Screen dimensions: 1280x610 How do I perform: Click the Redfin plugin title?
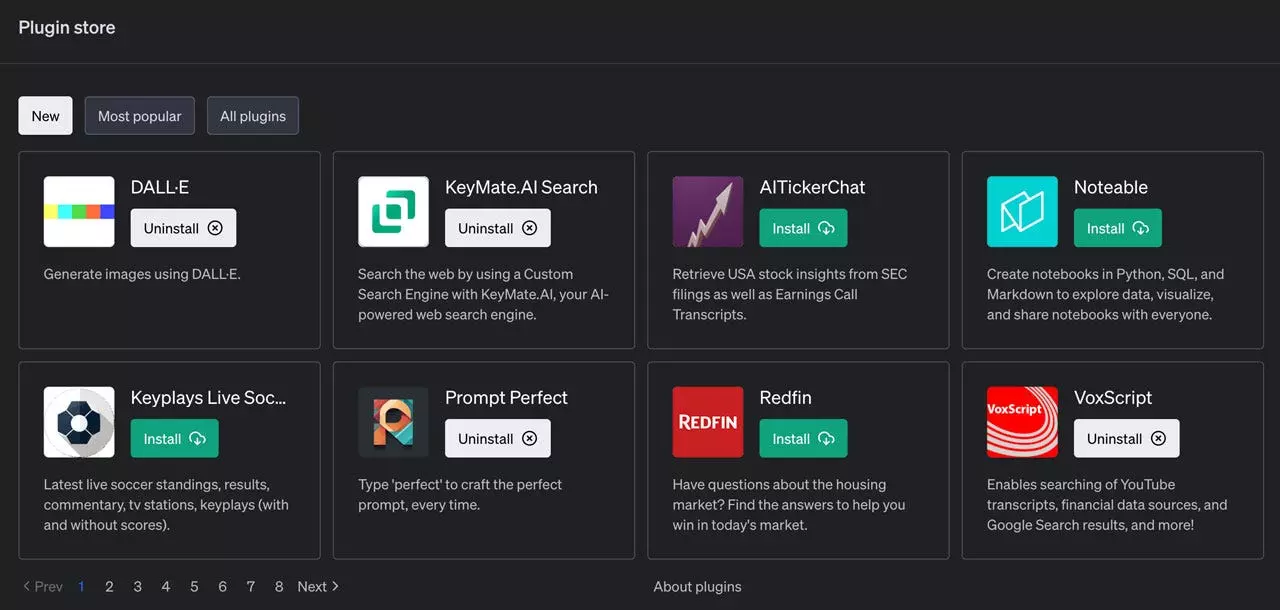pyautogui.click(x=786, y=397)
